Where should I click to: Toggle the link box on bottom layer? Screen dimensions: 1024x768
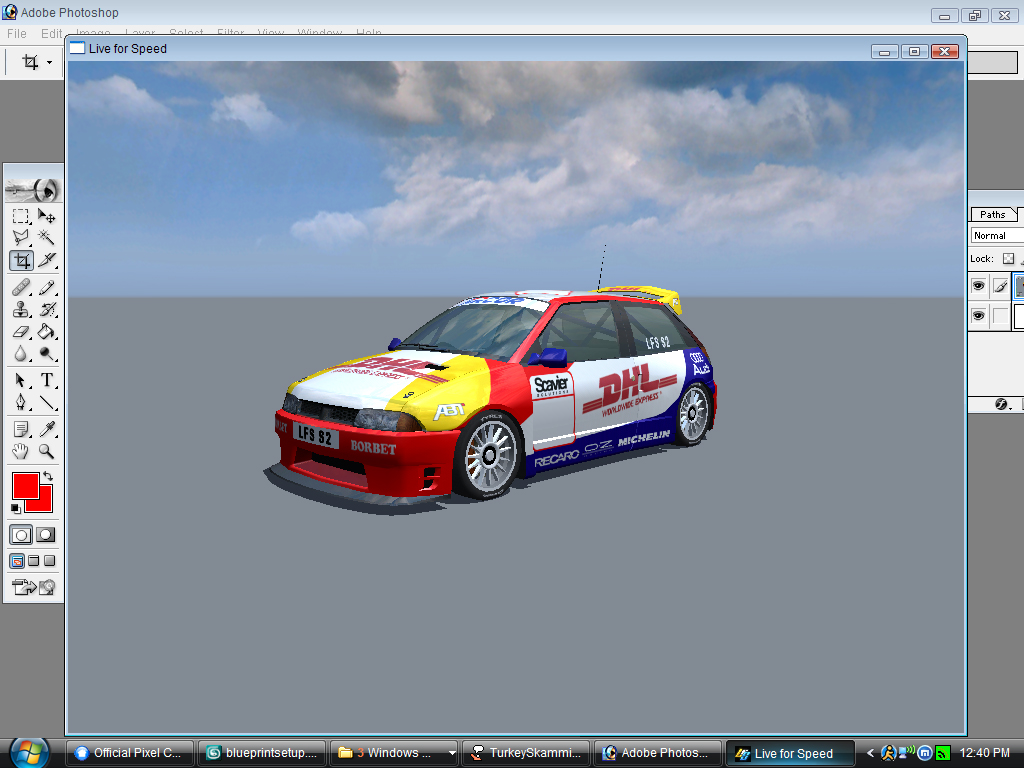(1000, 316)
